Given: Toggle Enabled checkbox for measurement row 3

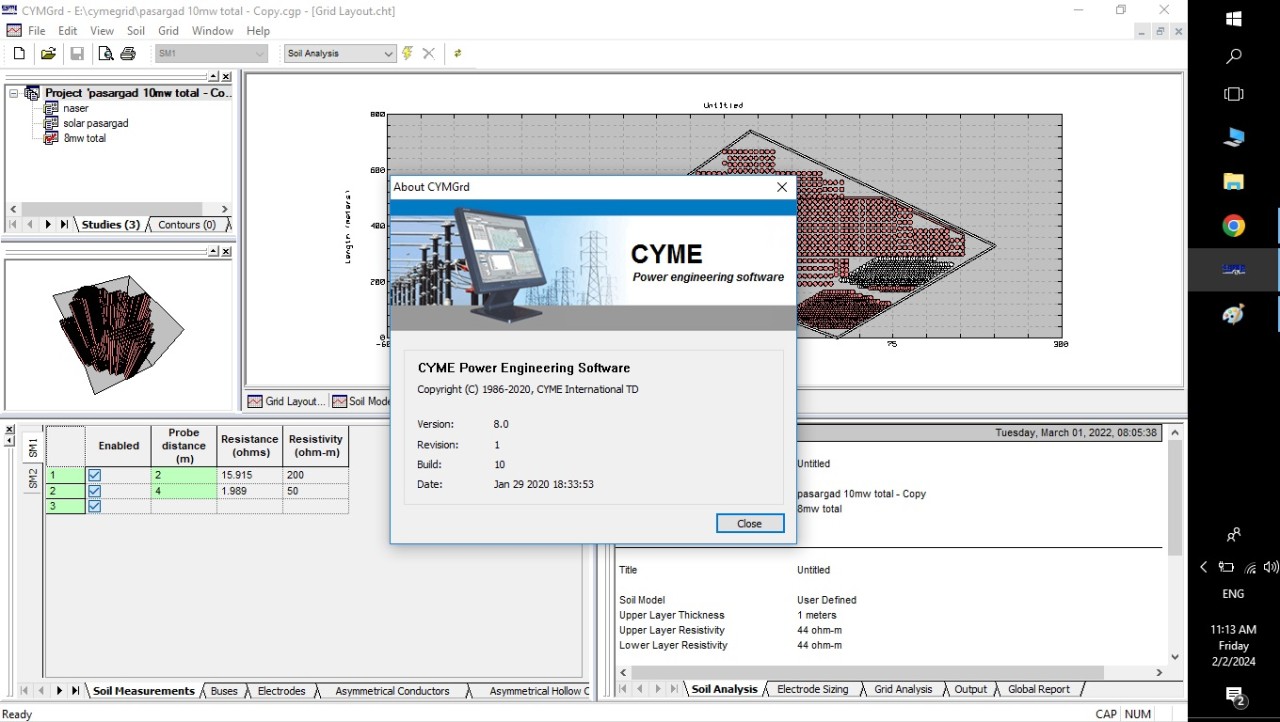Looking at the screenshot, I should coord(94,506).
